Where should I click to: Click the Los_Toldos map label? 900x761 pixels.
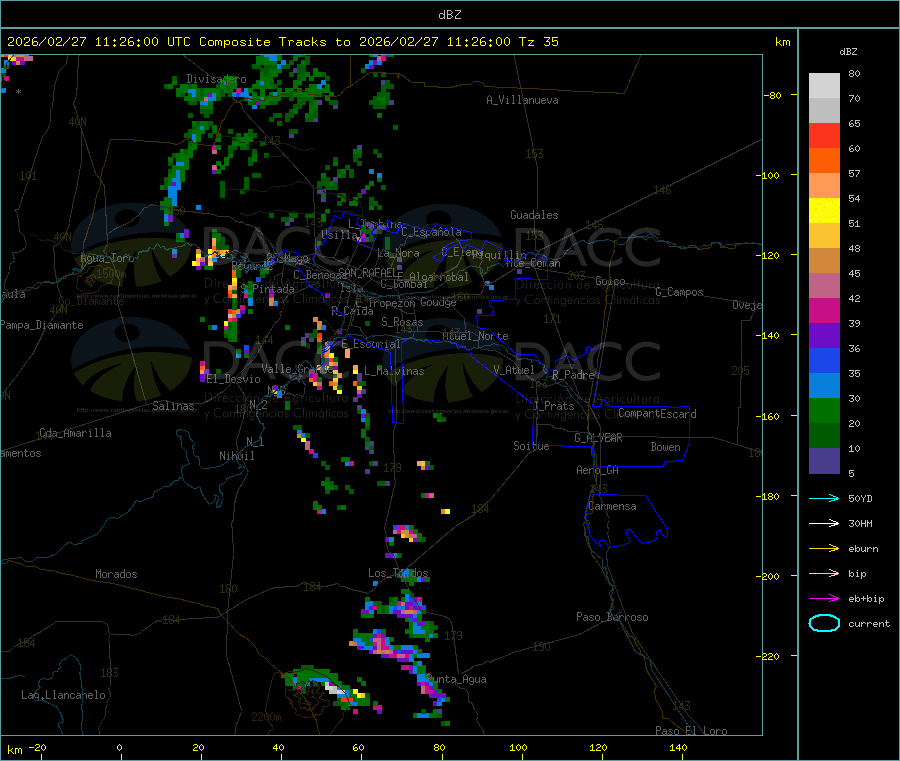pyautogui.click(x=398, y=573)
